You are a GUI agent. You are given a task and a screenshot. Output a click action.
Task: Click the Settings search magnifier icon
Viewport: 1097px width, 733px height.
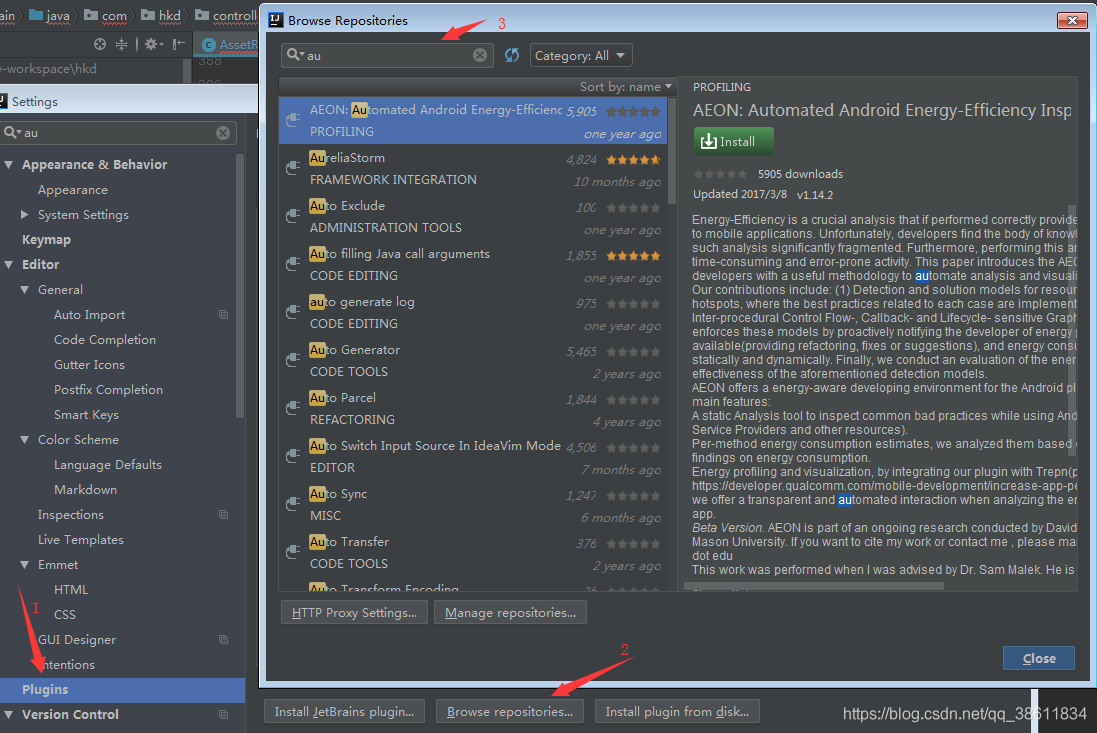coord(12,132)
